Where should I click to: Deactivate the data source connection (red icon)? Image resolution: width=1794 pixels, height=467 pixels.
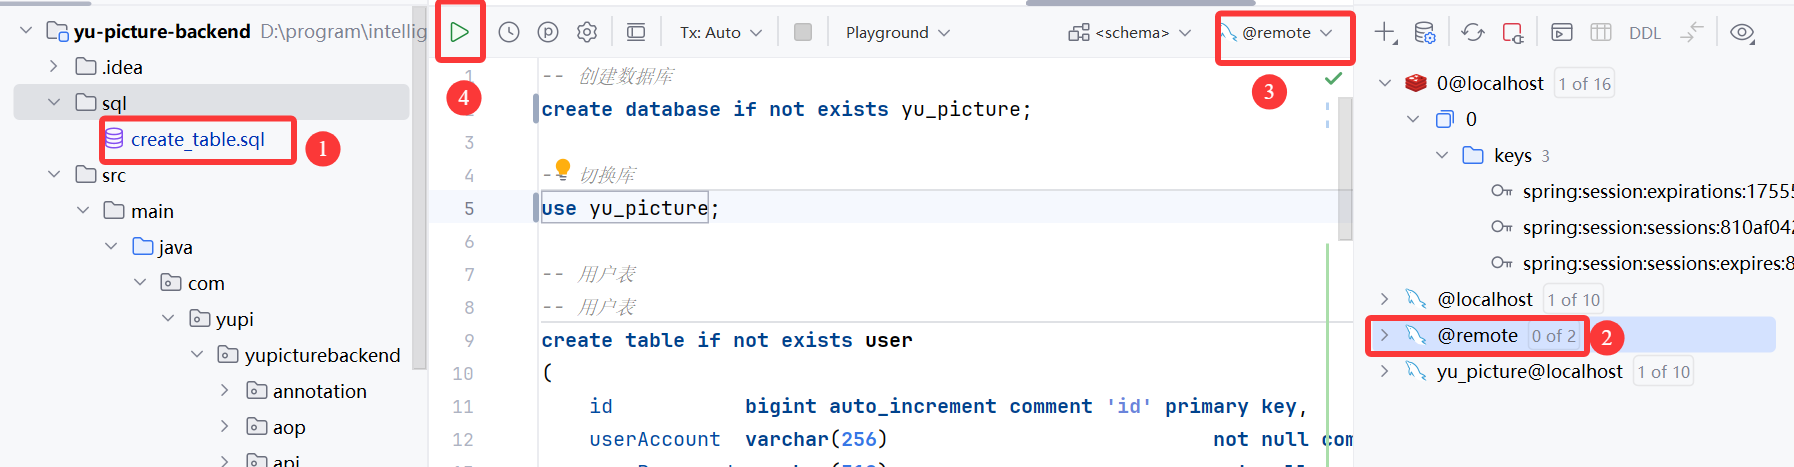[1513, 32]
